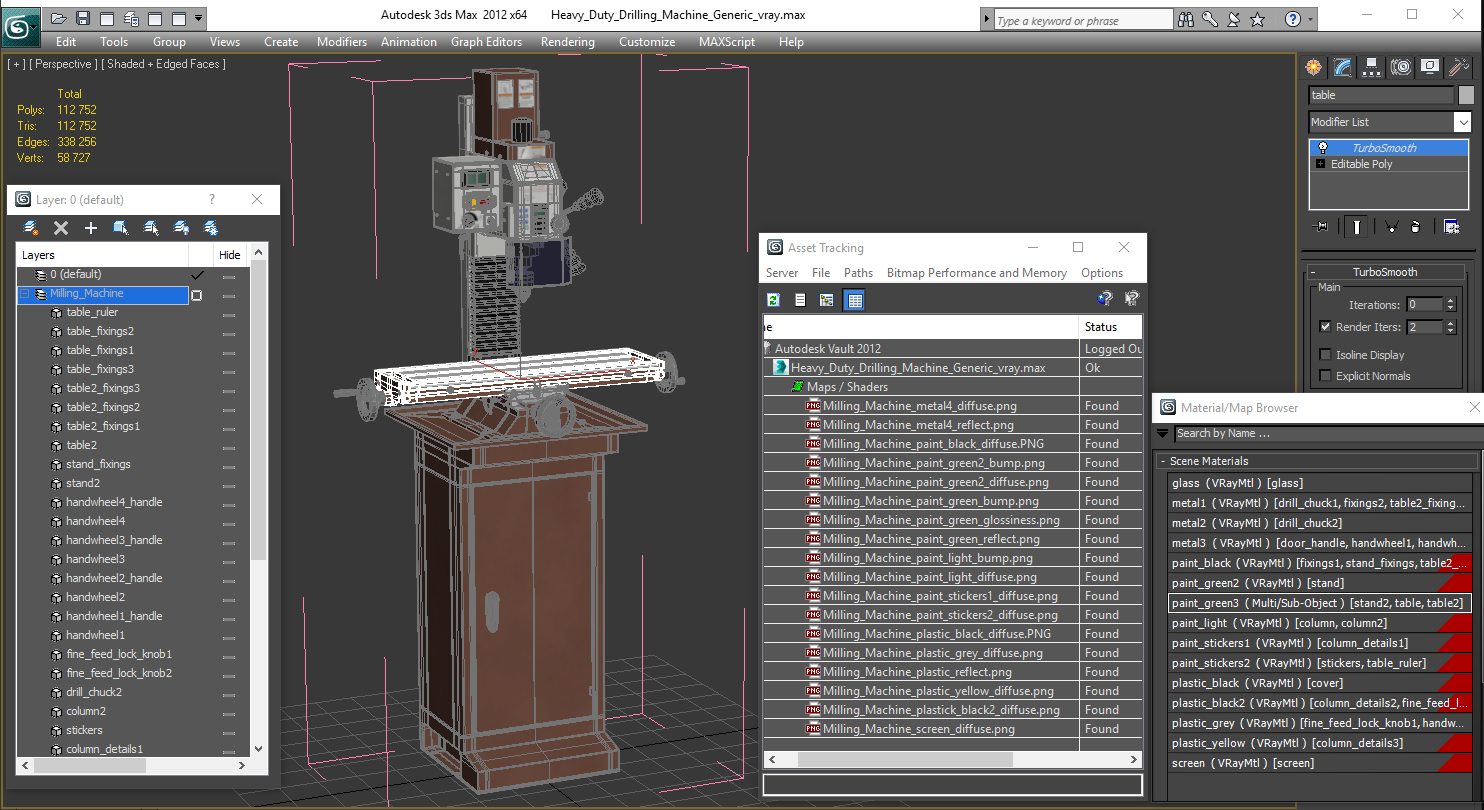Click Highlight Selected Objects' Layers icon
The image size is (1484, 810).
[151, 228]
